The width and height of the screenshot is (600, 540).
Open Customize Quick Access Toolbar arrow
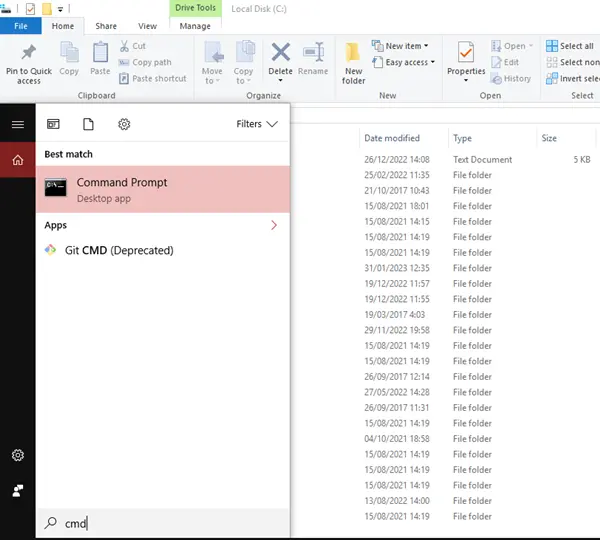point(60,9)
